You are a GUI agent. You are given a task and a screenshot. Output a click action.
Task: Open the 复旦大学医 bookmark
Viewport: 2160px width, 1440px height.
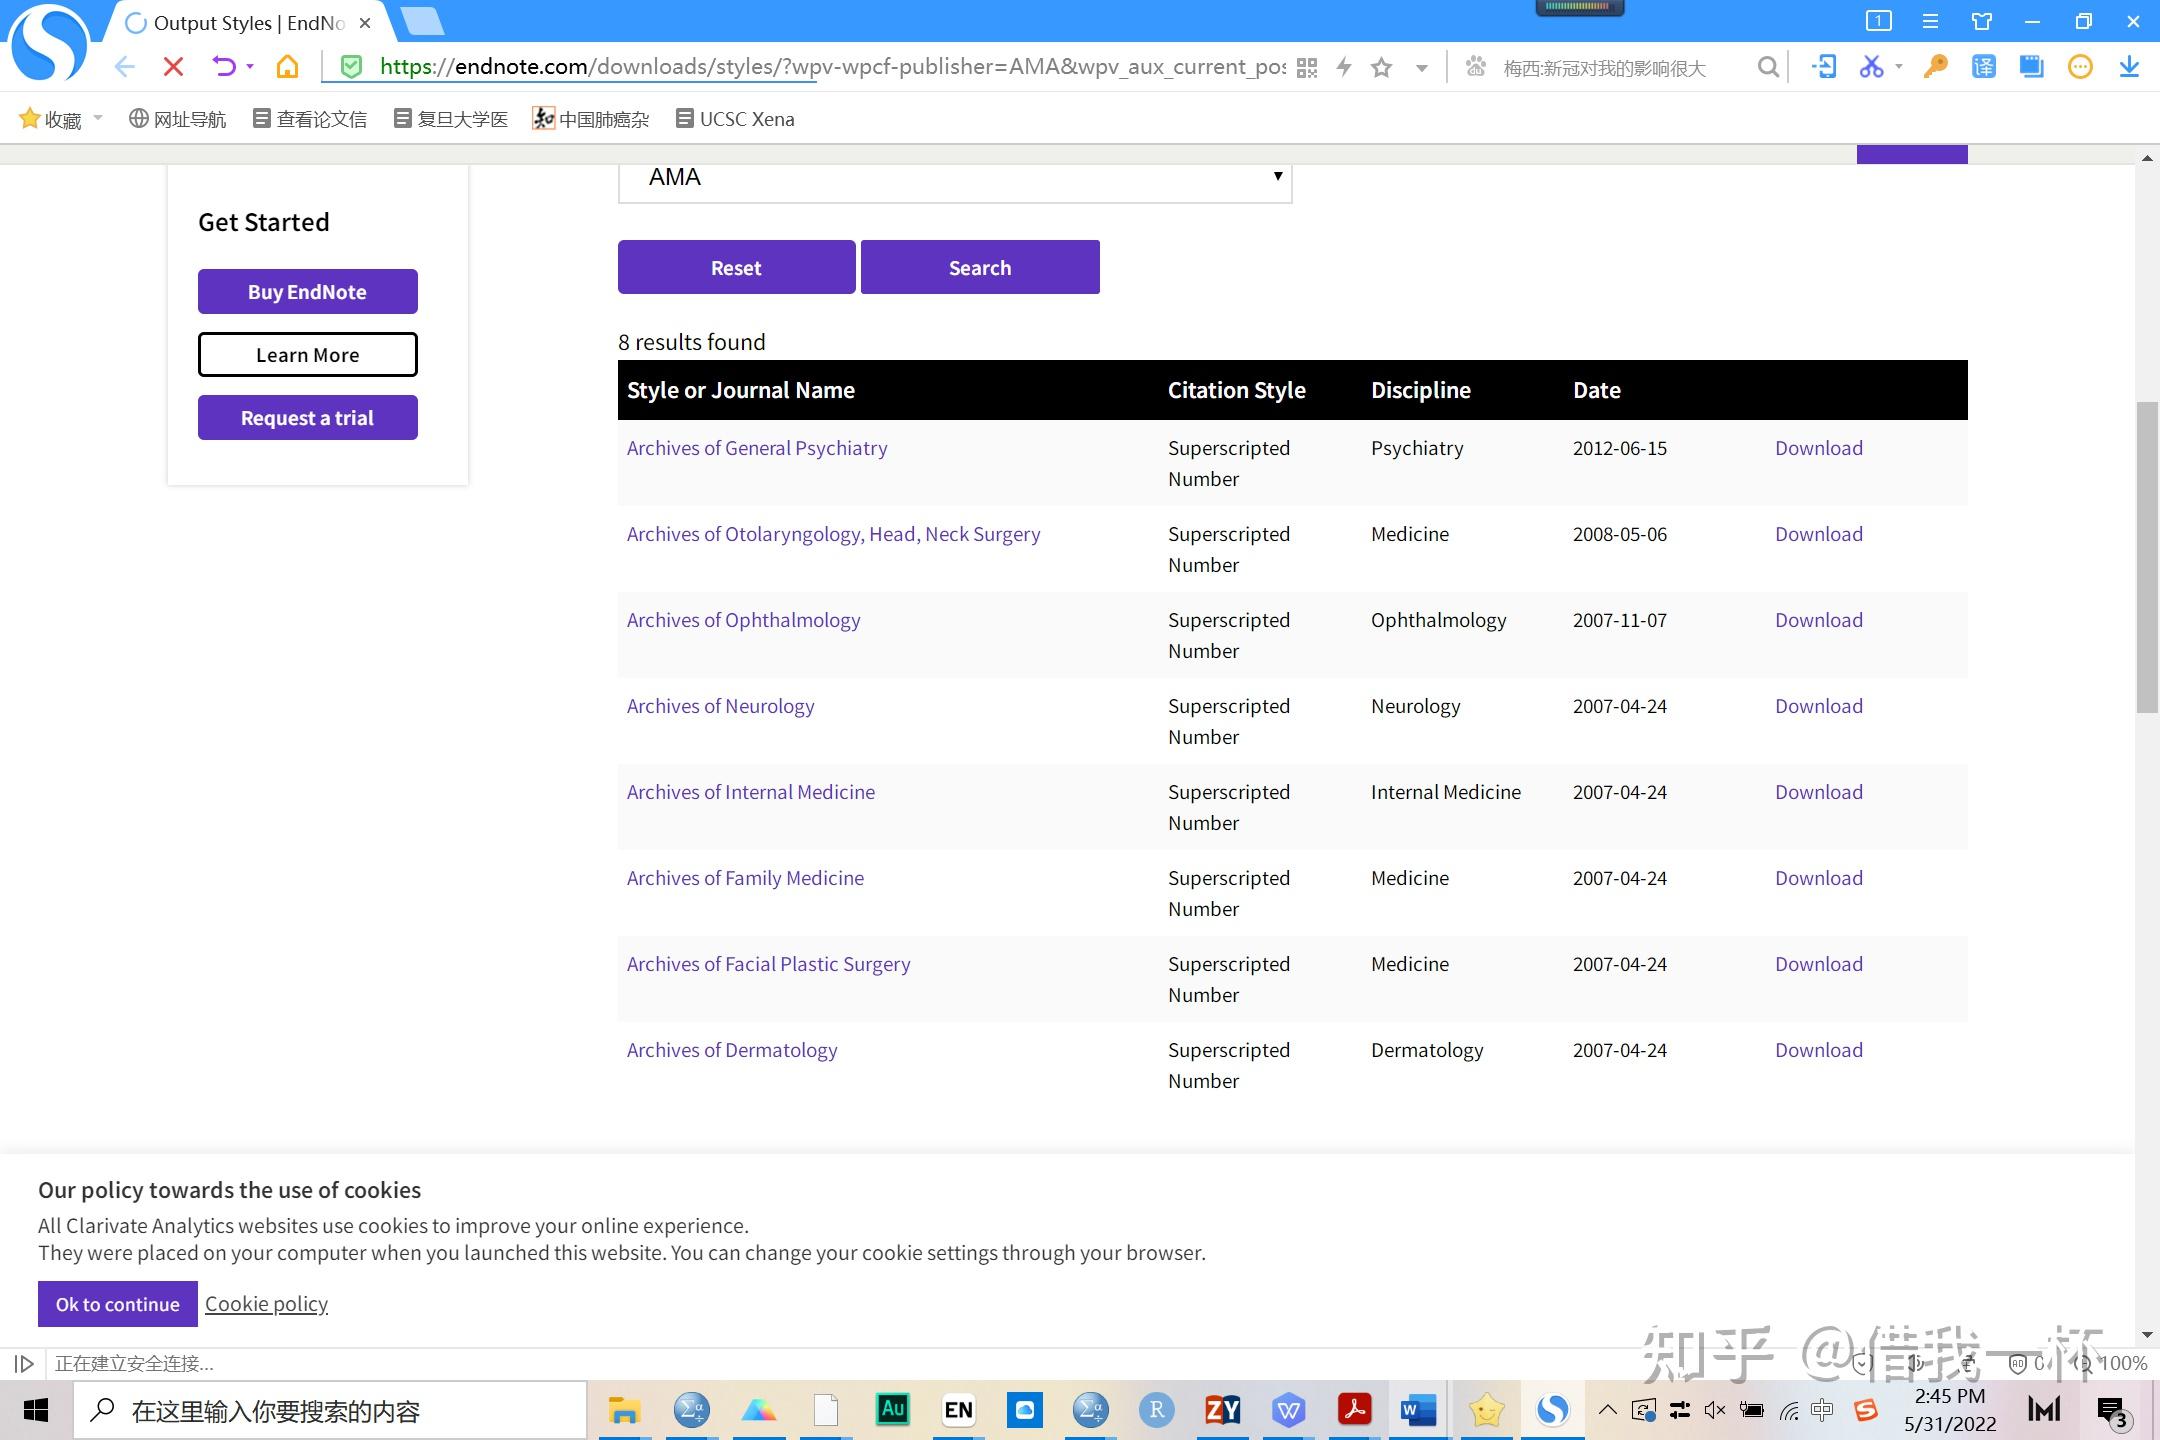coord(451,119)
